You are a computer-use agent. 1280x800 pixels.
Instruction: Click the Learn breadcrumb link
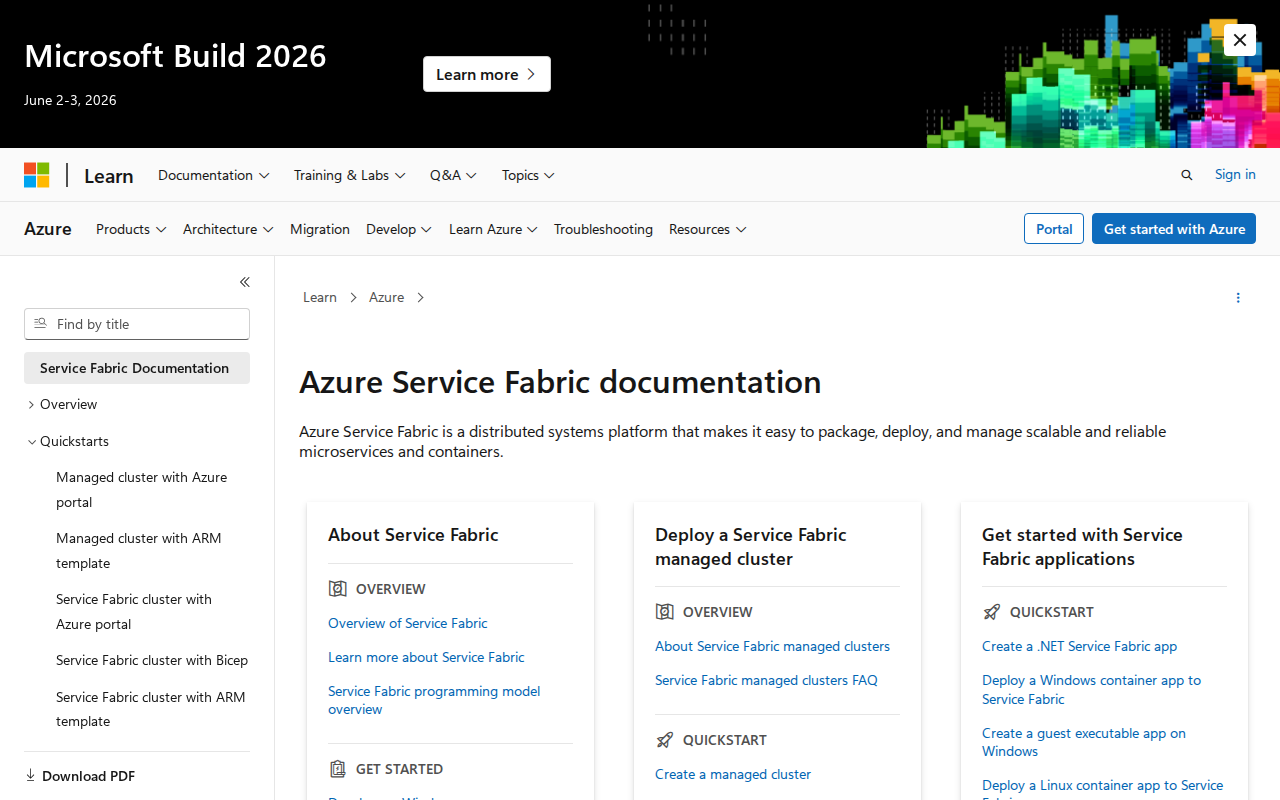tap(320, 297)
